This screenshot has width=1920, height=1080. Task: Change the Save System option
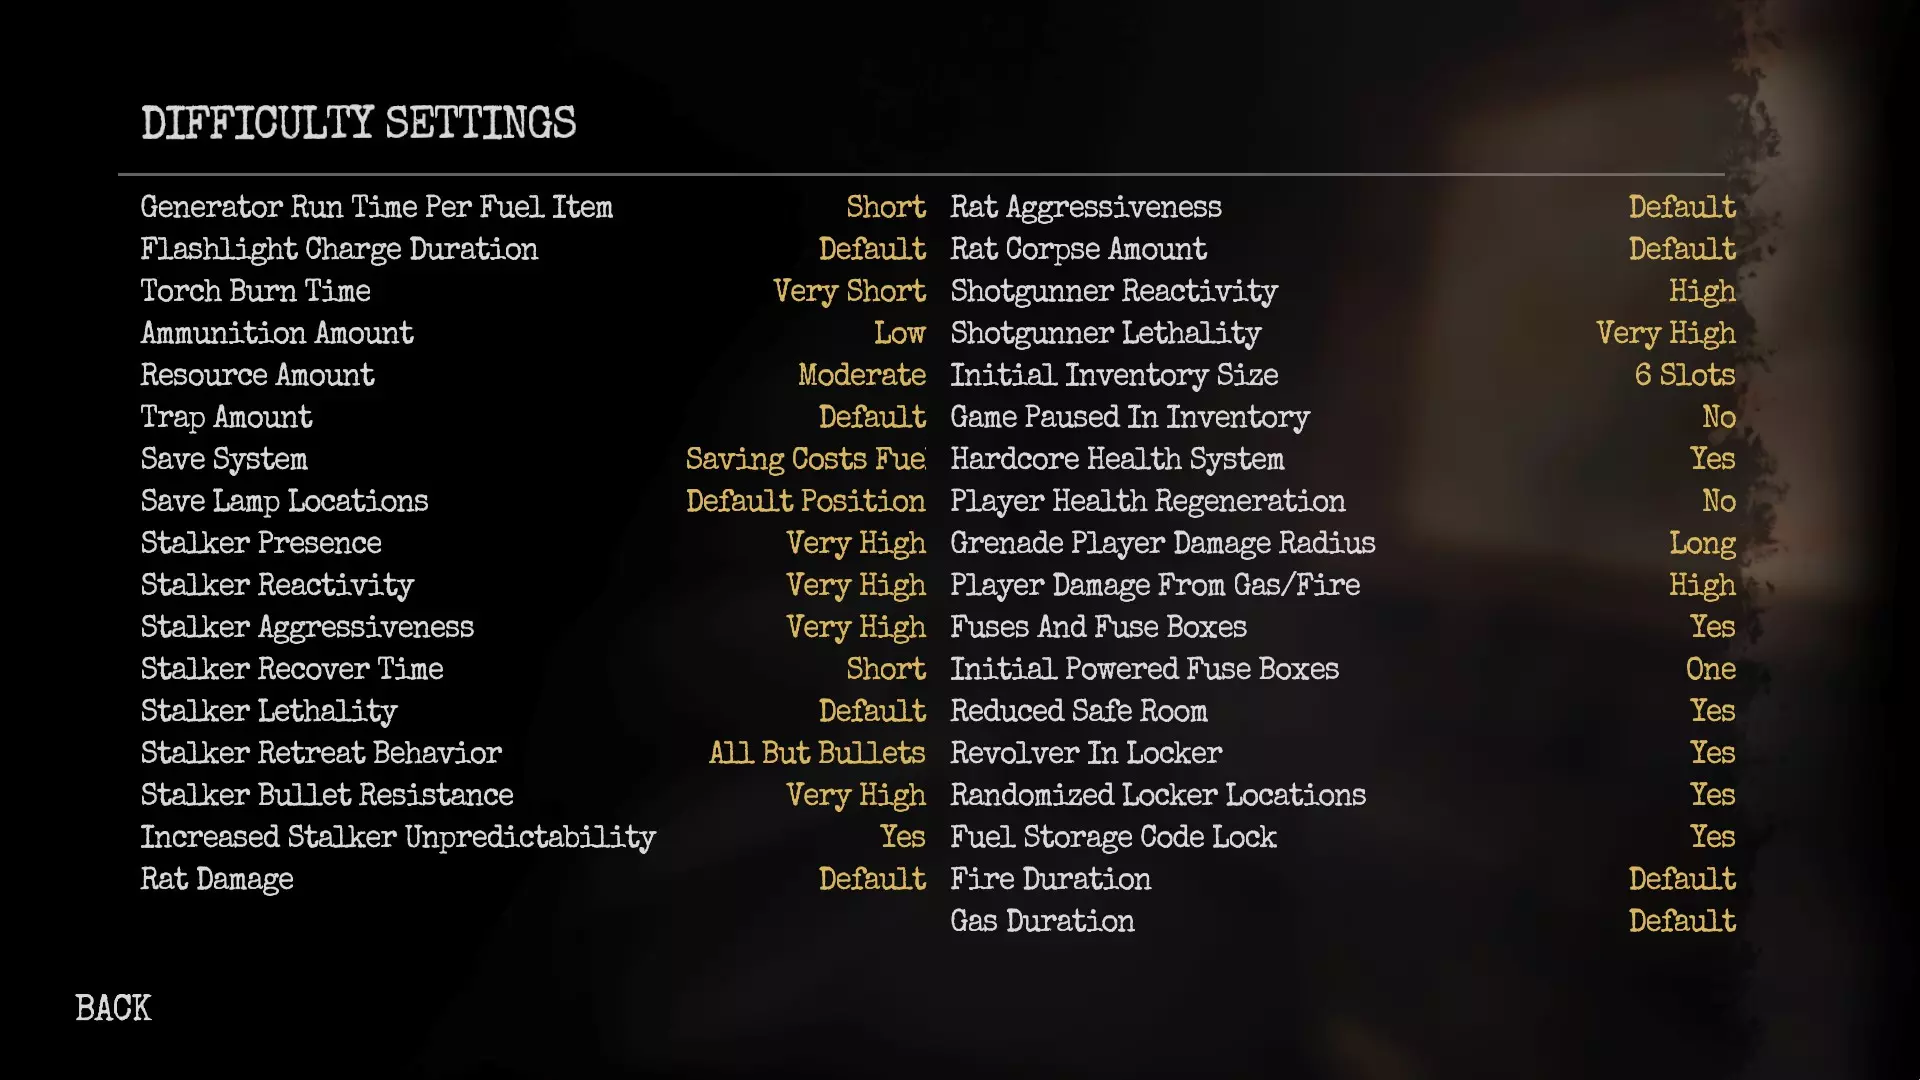click(x=805, y=459)
